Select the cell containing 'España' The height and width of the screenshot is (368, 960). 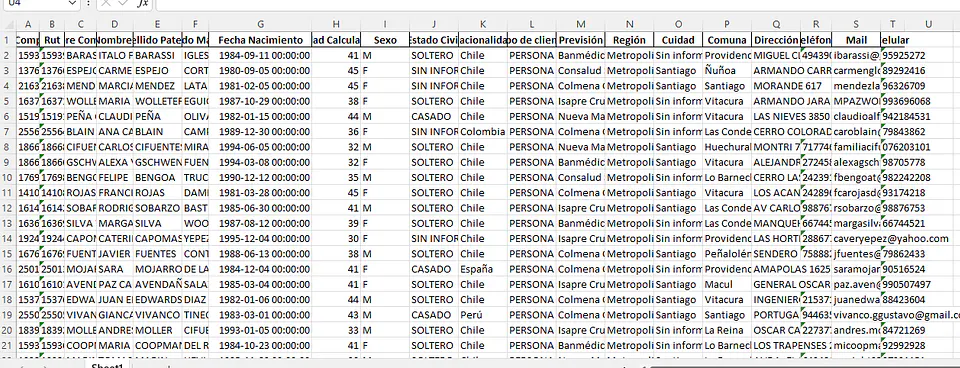click(483, 269)
